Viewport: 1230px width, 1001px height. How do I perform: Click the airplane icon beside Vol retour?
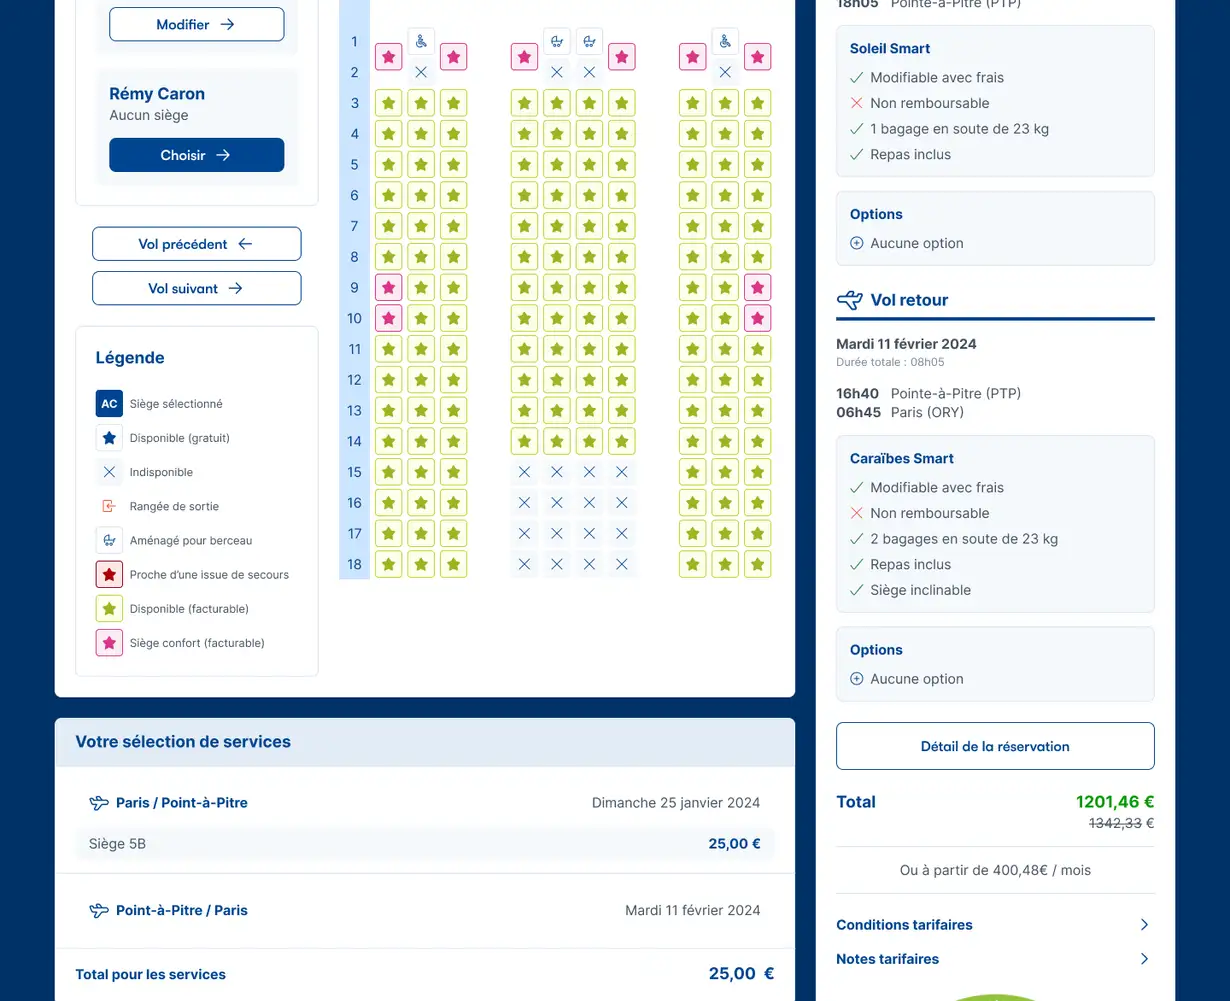tap(849, 299)
